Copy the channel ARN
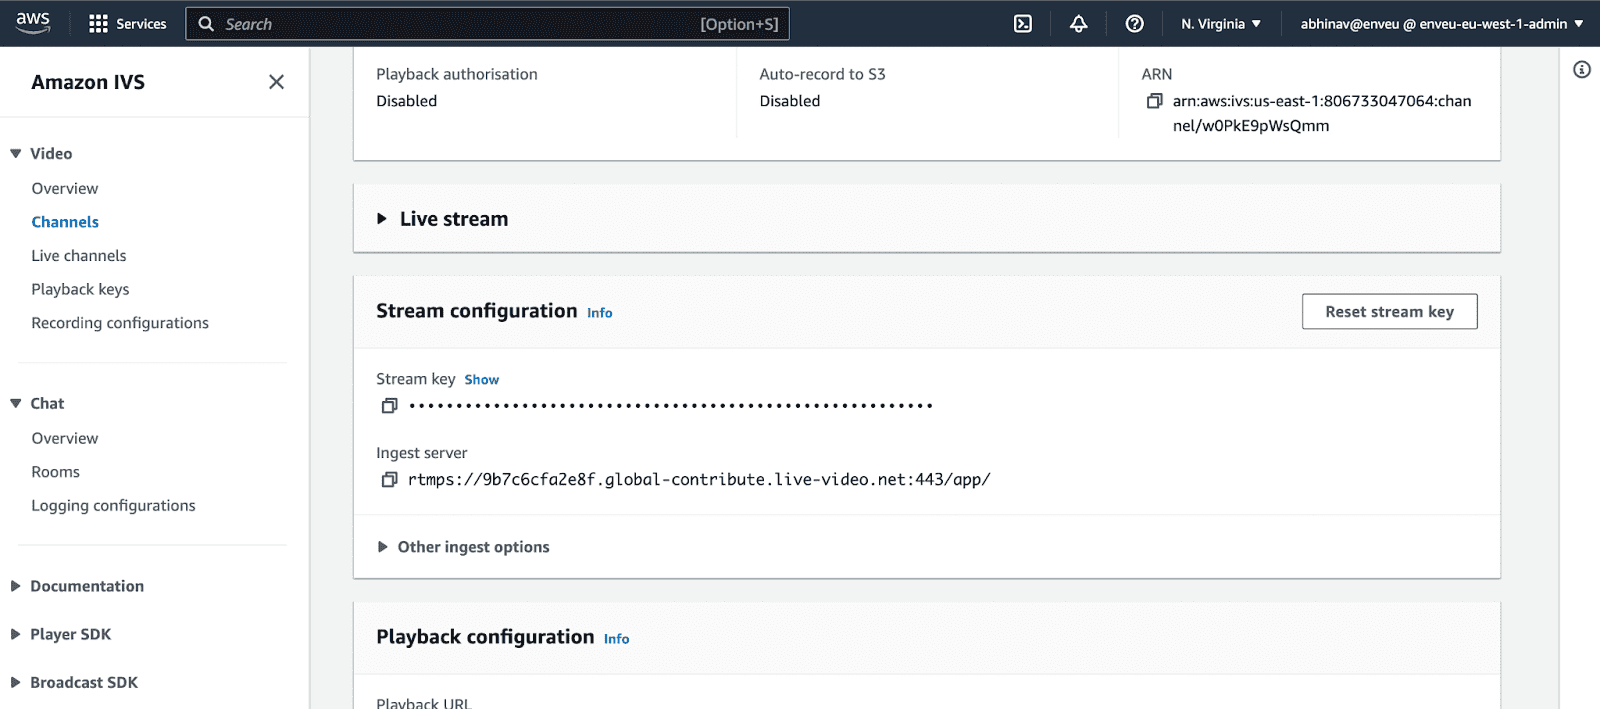 1154,101
